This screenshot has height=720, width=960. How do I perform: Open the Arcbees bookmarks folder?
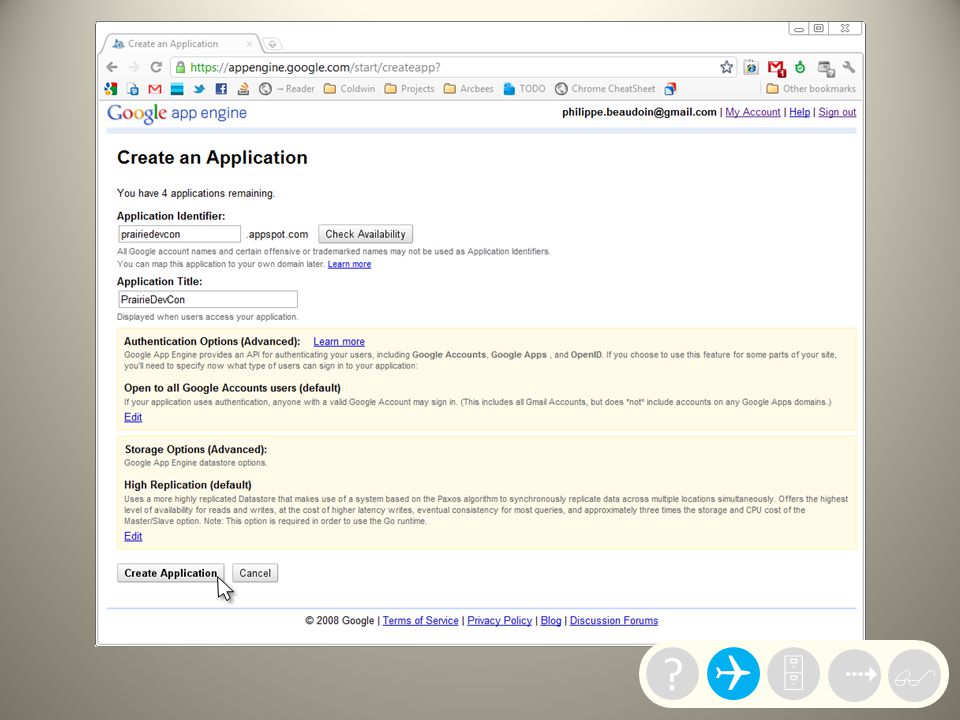(468, 89)
